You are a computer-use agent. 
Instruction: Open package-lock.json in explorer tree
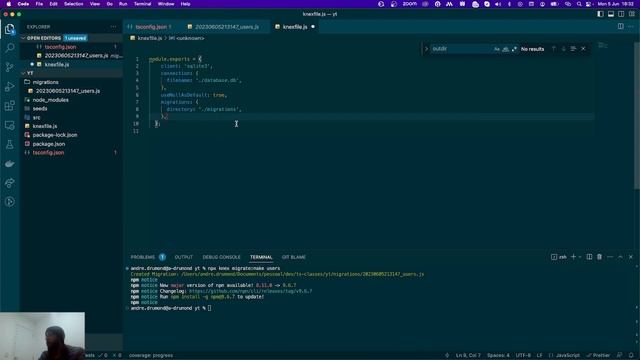55,135
